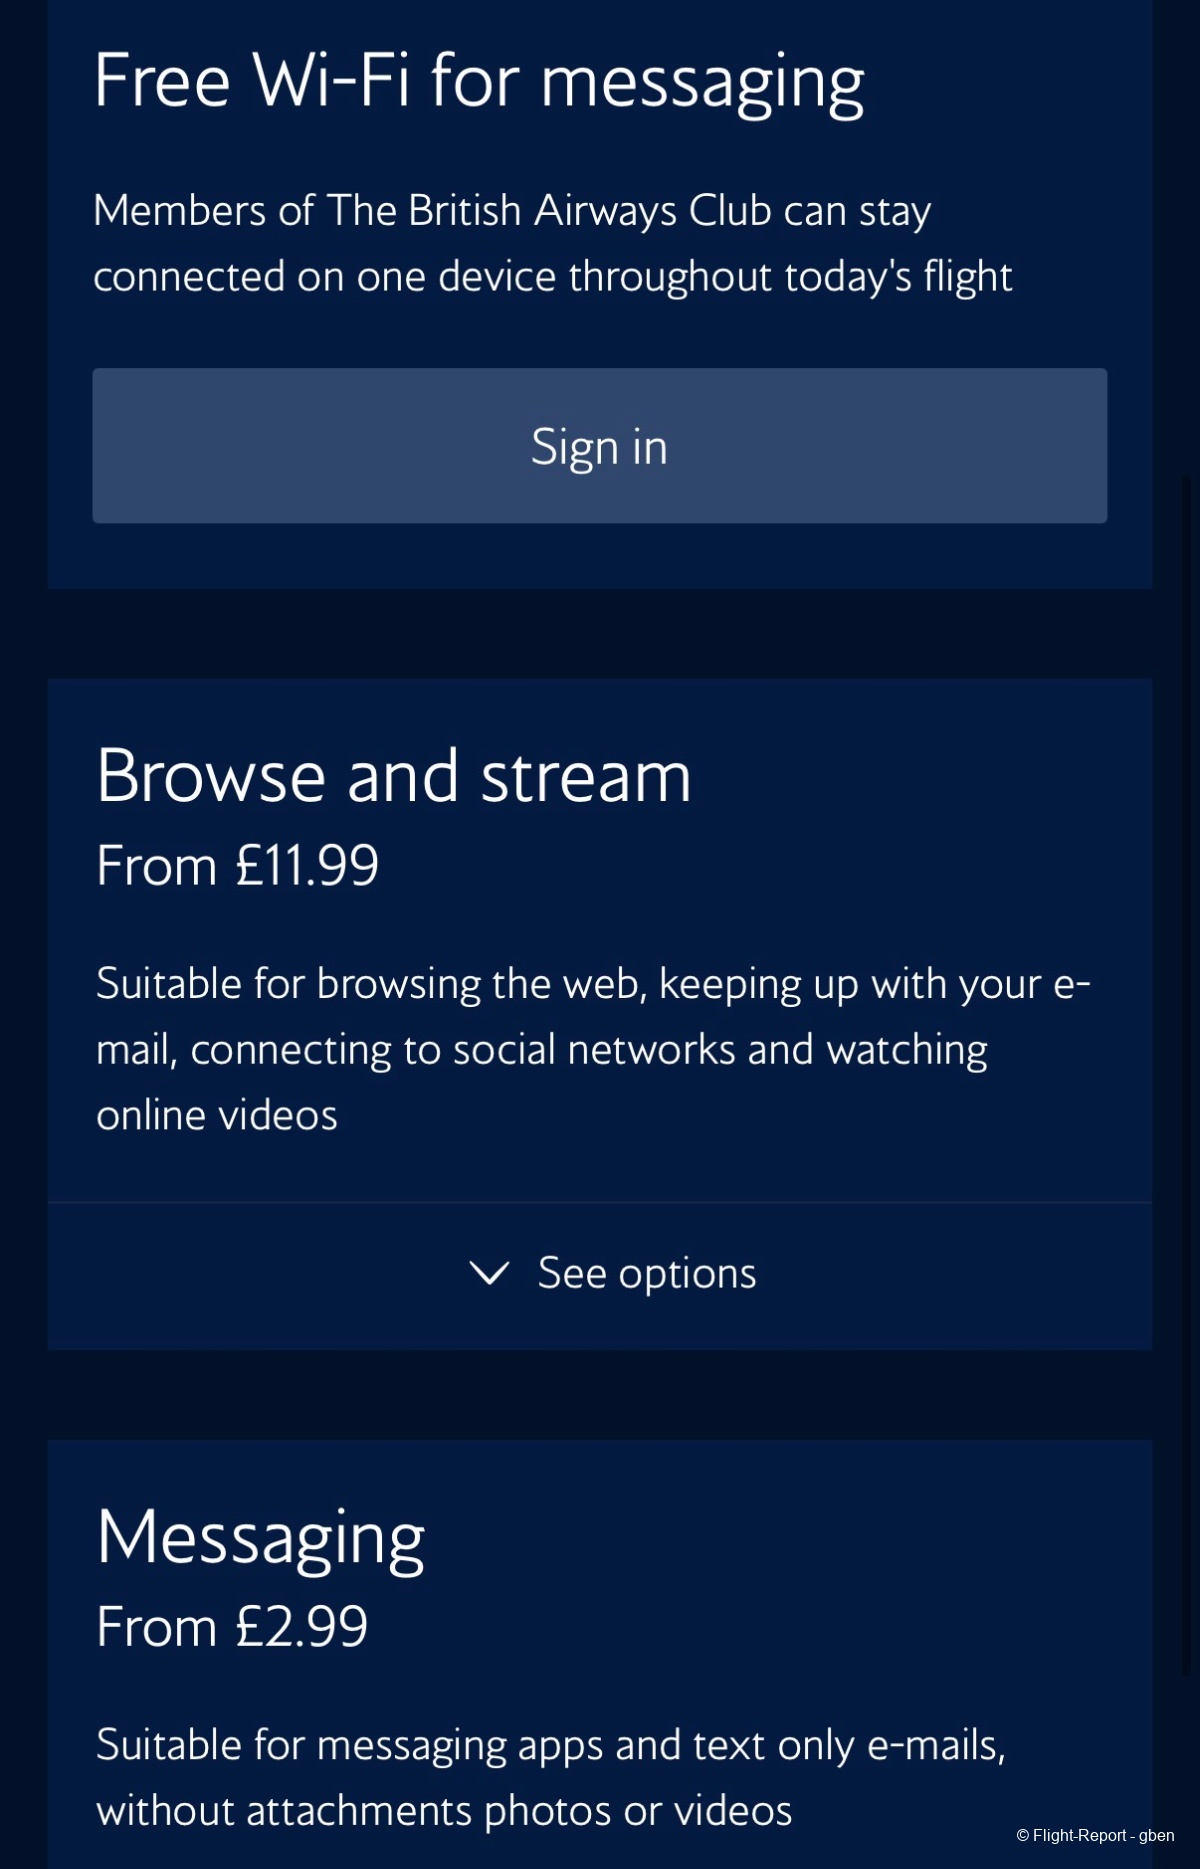Viewport: 1200px width, 1869px height.
Task: Click the Messaging plan description paragraph
Action: click(551, 1778)
